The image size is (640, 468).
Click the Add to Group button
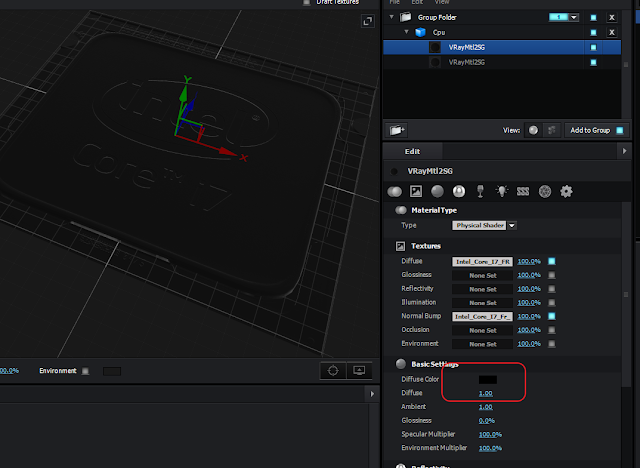tap(596, 130)
